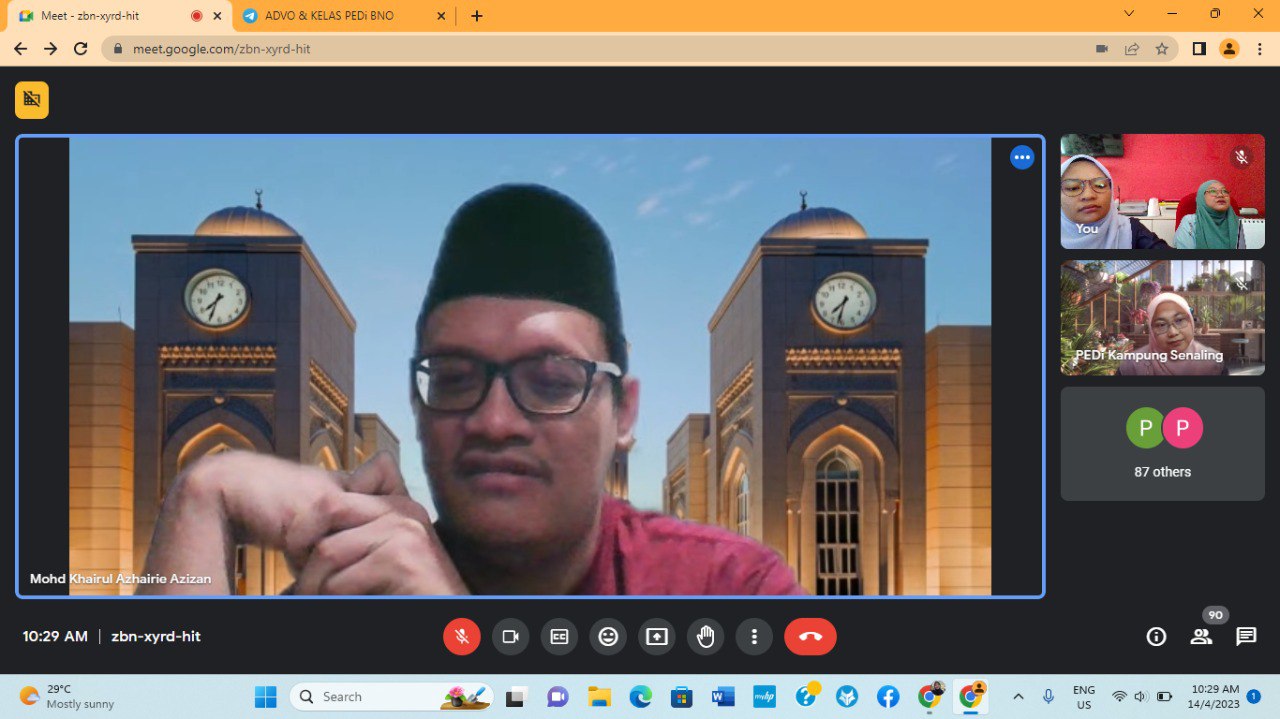Open the clock showing 10:29 AM 14/4/2023
Image resolution: width=1280 pixels, height=719 pixels.
(x=1215, y=697)
